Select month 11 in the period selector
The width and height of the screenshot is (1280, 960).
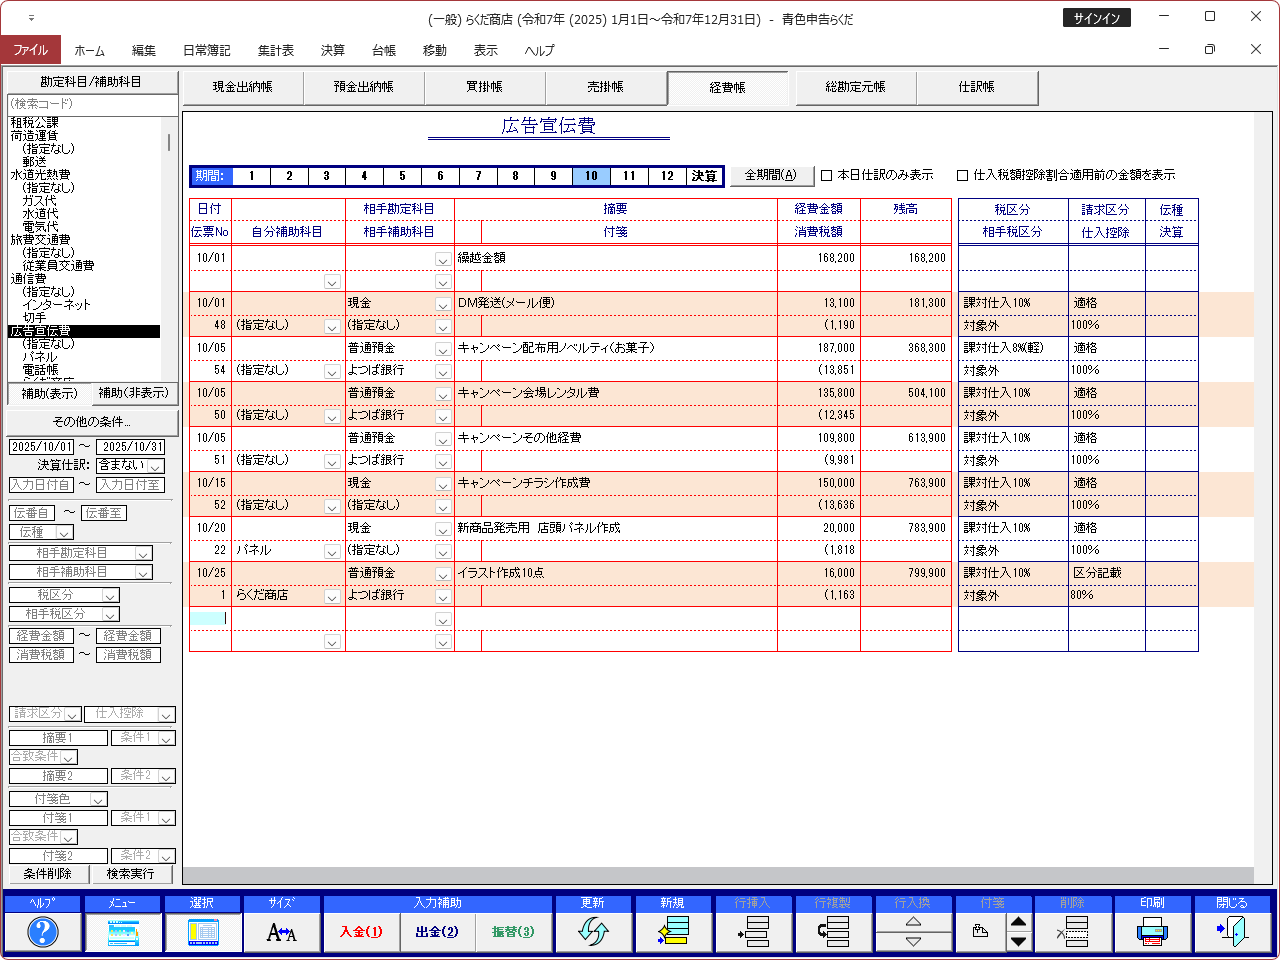(x=629, y=176)
